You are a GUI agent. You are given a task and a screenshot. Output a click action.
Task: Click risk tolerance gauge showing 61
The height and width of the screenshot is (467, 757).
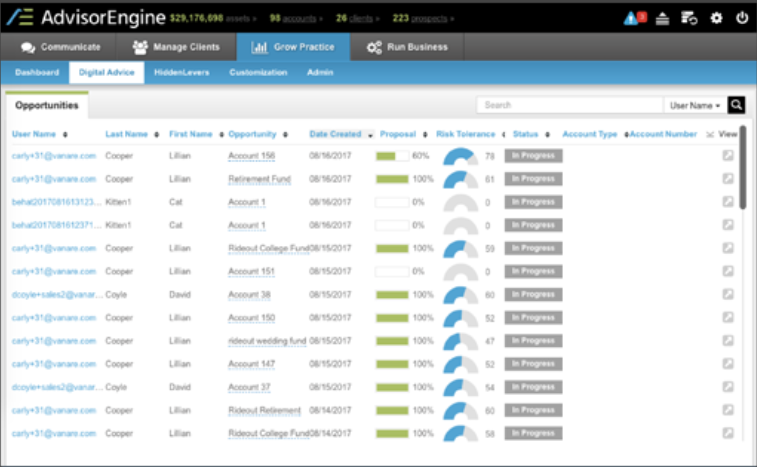pos(461,180)
